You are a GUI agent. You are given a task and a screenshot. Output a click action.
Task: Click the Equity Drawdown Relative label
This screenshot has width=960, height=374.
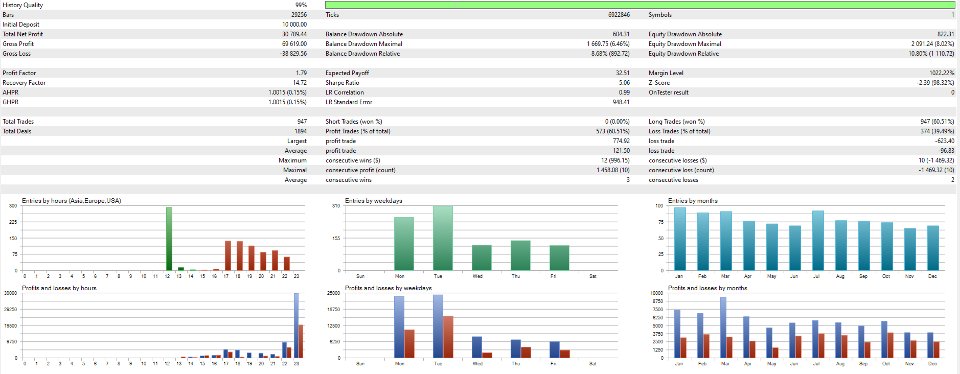pyautogui.click(x=684, y=54)
